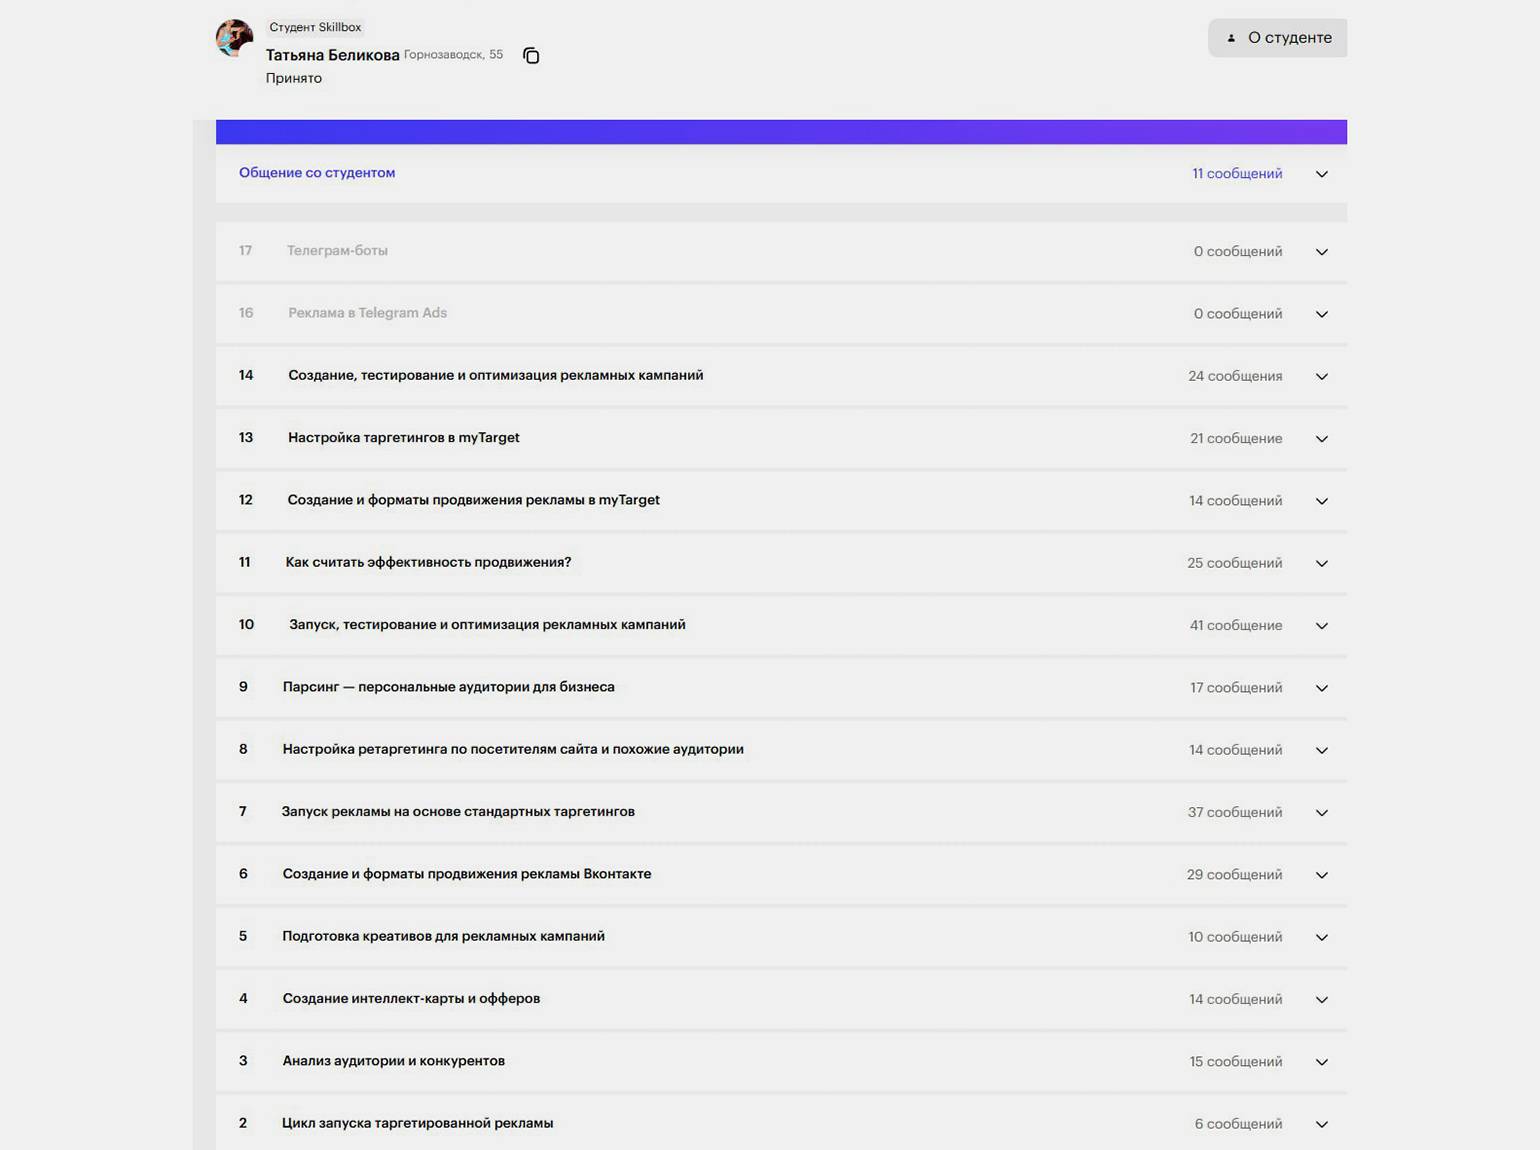Open Создание и форматы продвижения рекламы Вконтакте
The height and width of the screenshot is (1150, 1540).
[781, 874]
